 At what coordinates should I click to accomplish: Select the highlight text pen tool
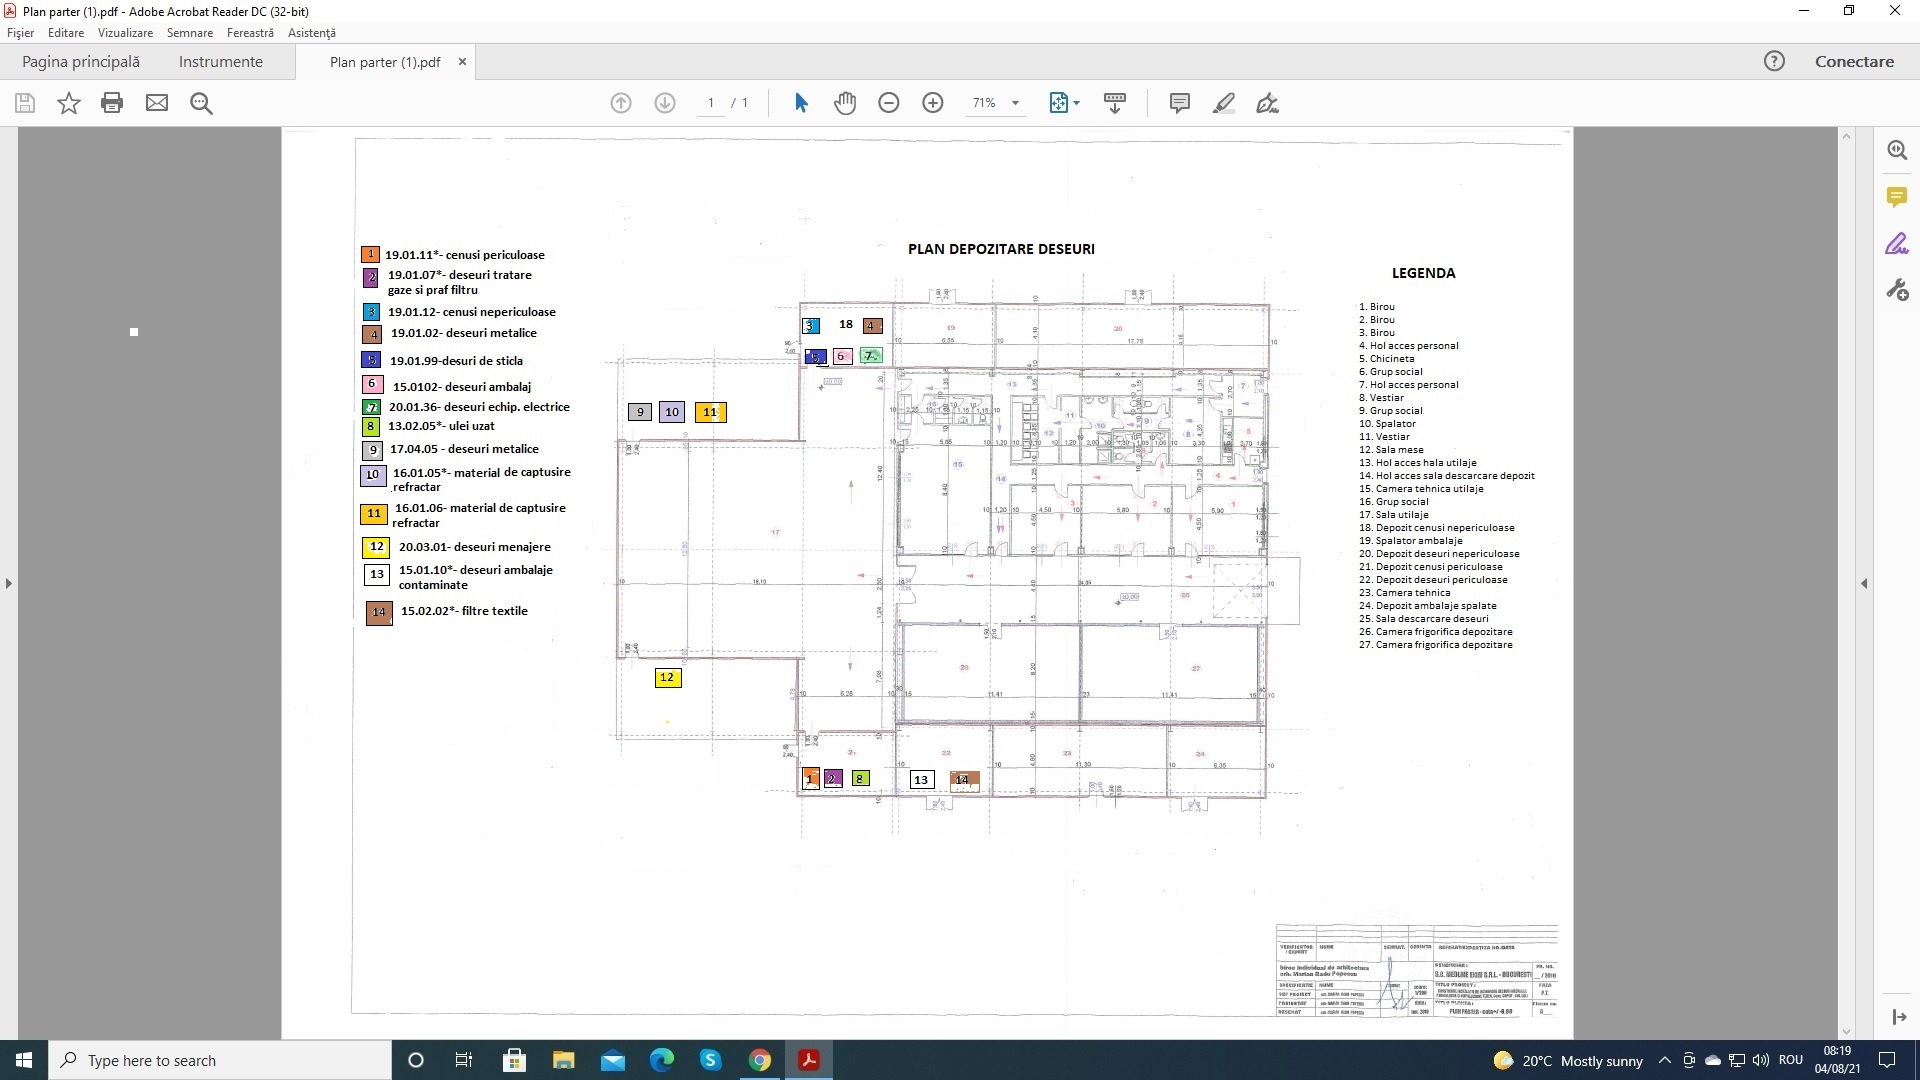(x=1223, y=103)
